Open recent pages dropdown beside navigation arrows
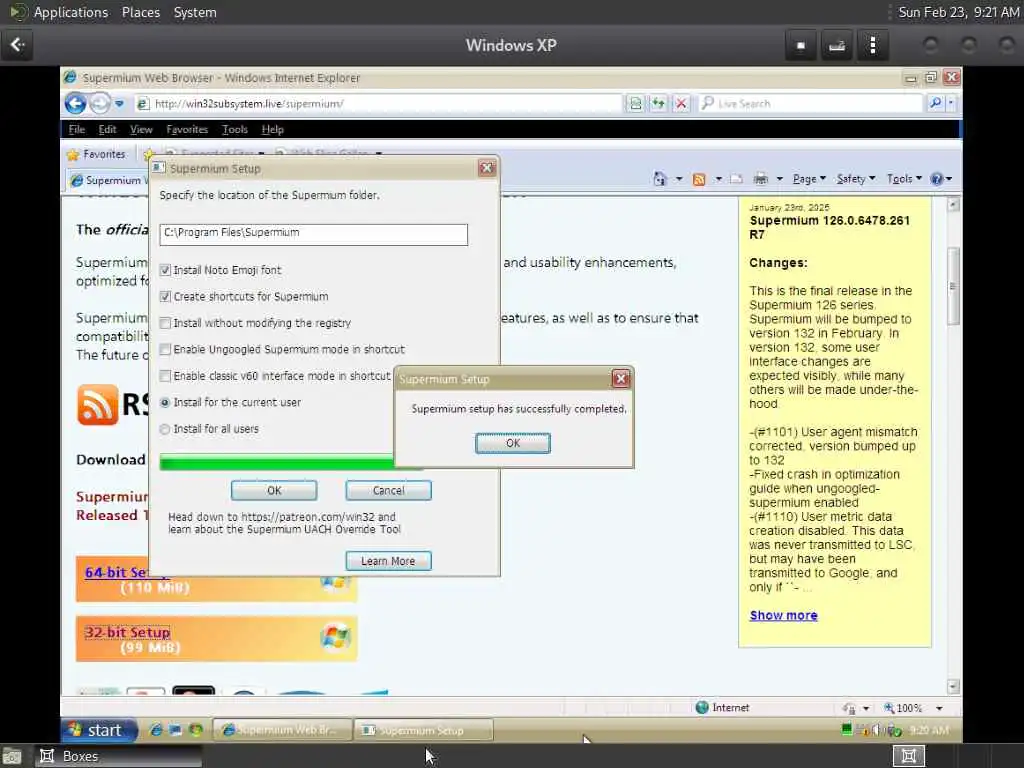 click(x=119, y=103)
